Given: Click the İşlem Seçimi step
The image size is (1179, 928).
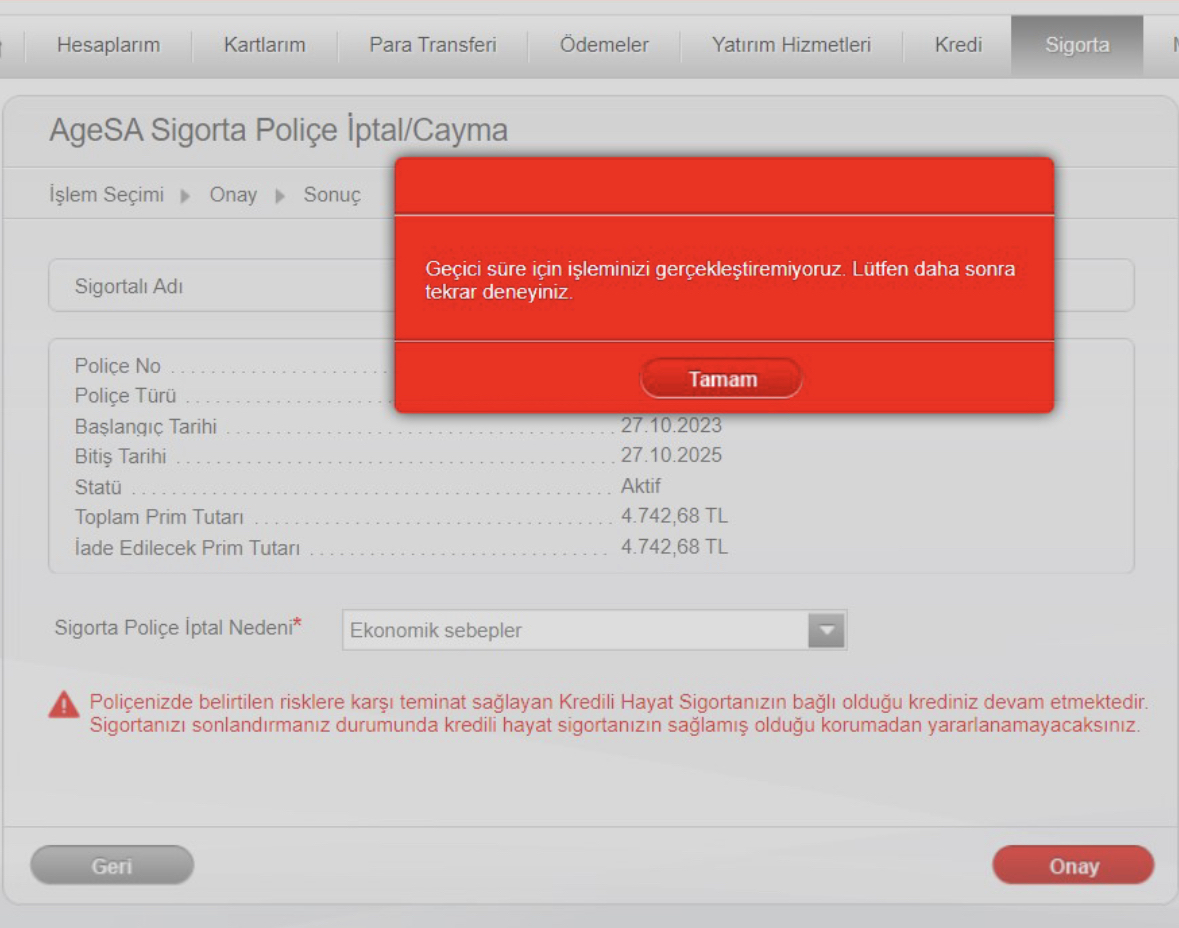Looking at the screenshot, I should 106,195.
